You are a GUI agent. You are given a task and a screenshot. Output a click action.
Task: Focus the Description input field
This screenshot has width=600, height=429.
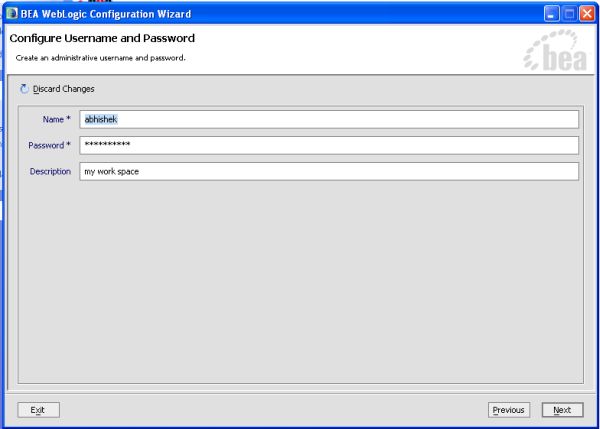(x=329, y=171)
